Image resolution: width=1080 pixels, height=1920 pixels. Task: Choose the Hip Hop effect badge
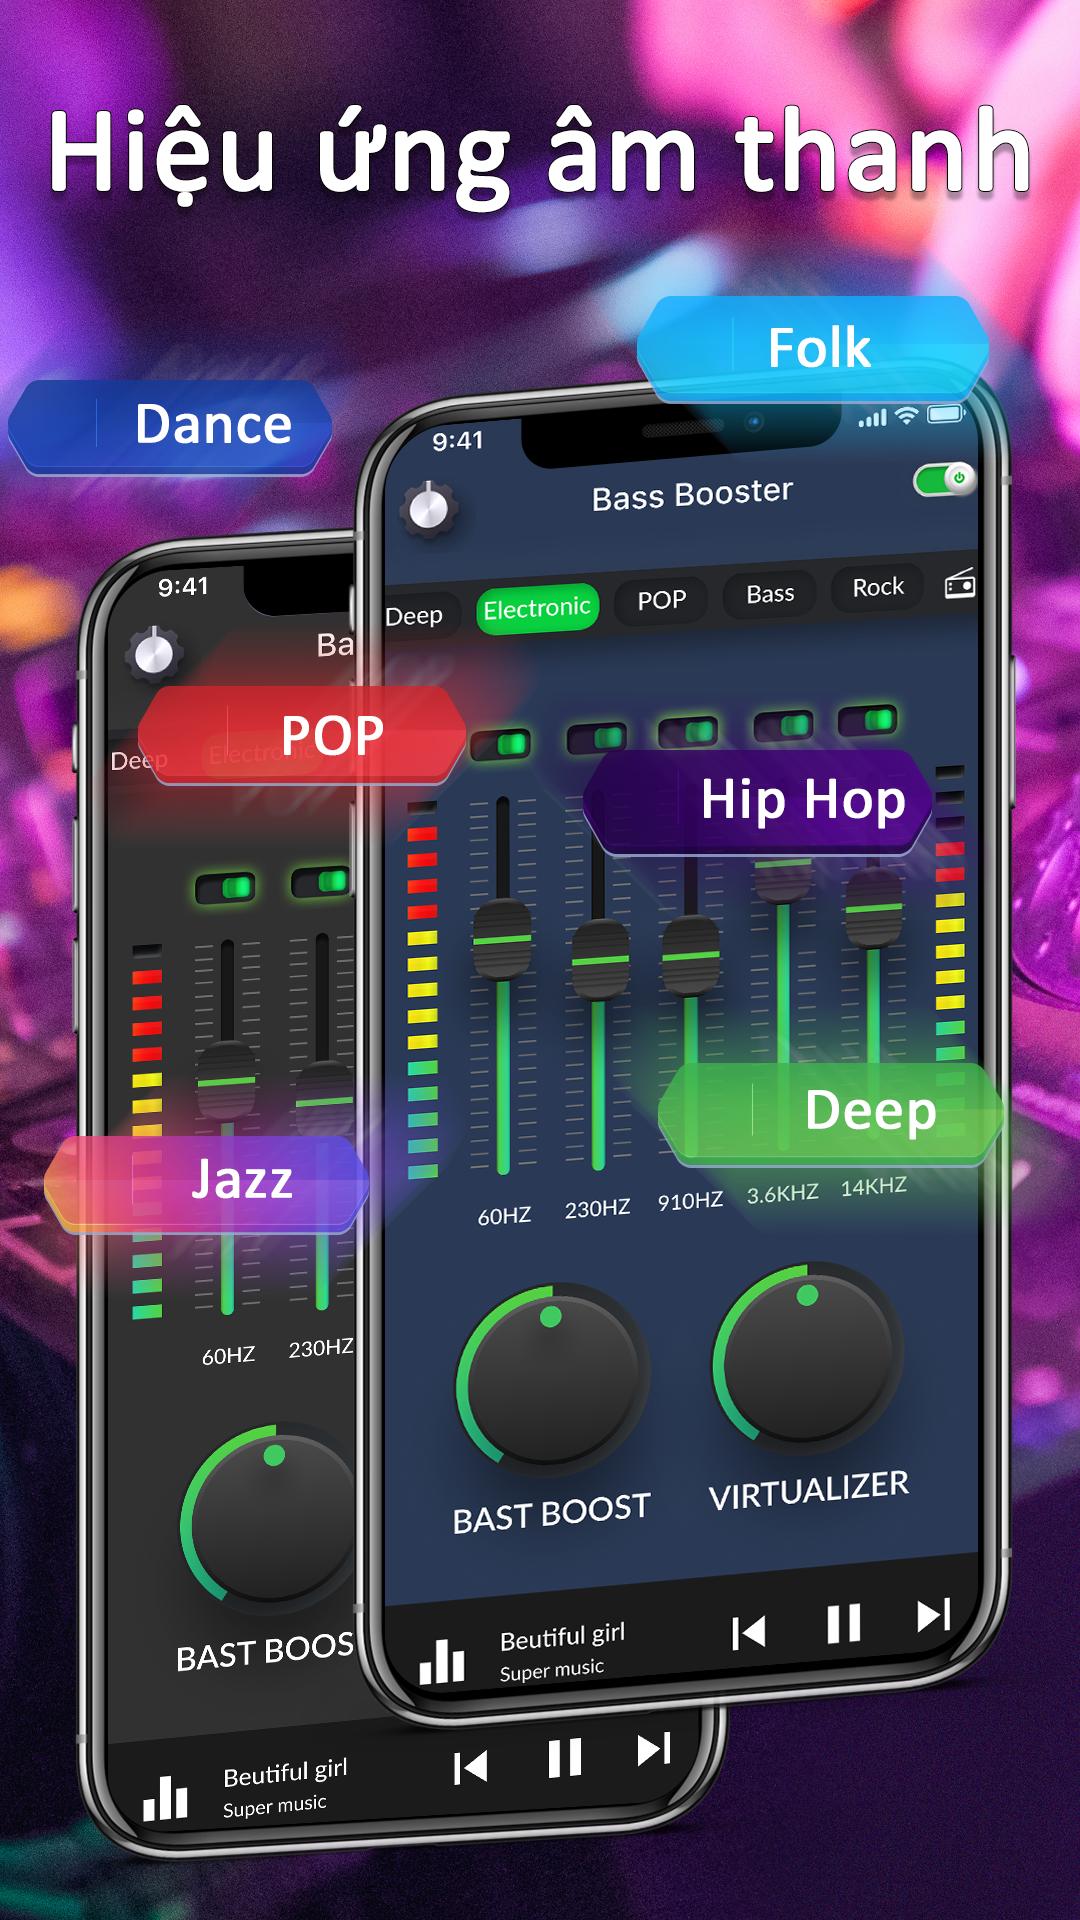pyautogui.click(x=758, y=801)
